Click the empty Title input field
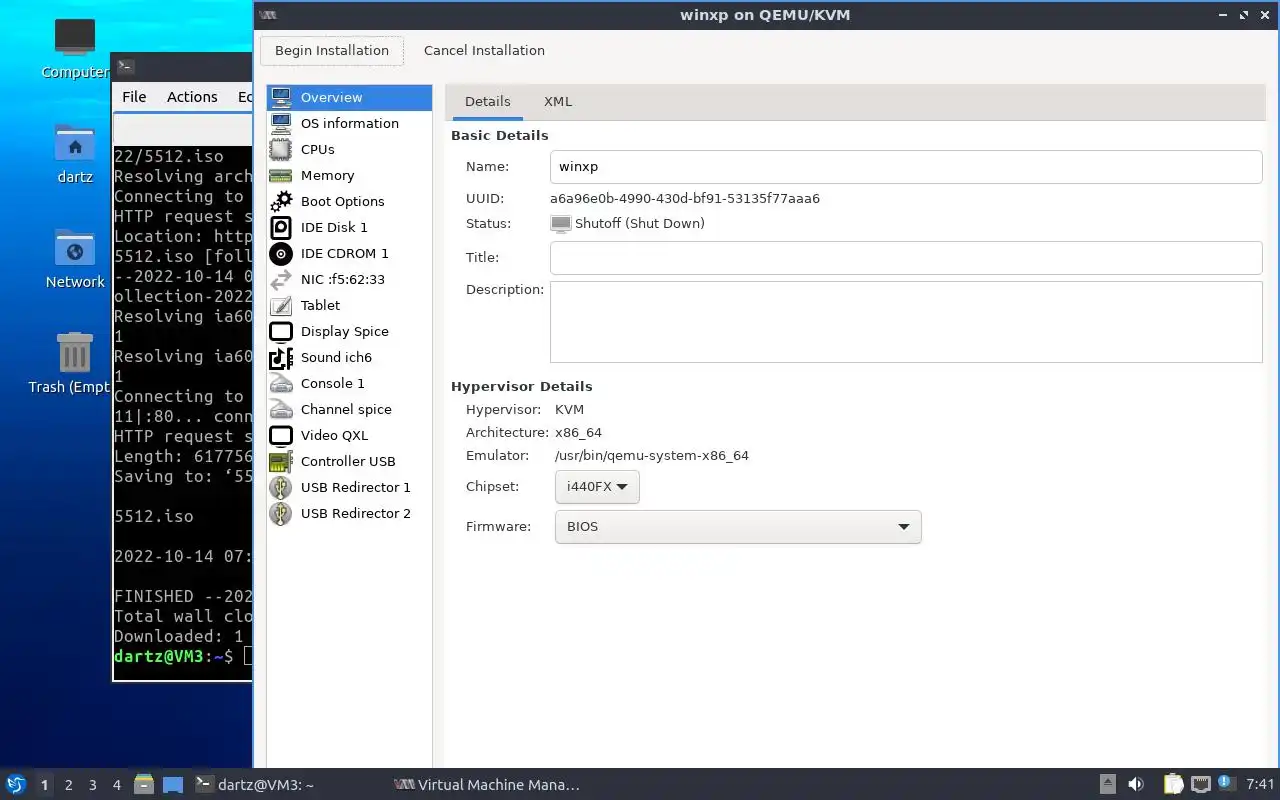The width and height of the screenshot is (1280, 800). tap(906, 258)
